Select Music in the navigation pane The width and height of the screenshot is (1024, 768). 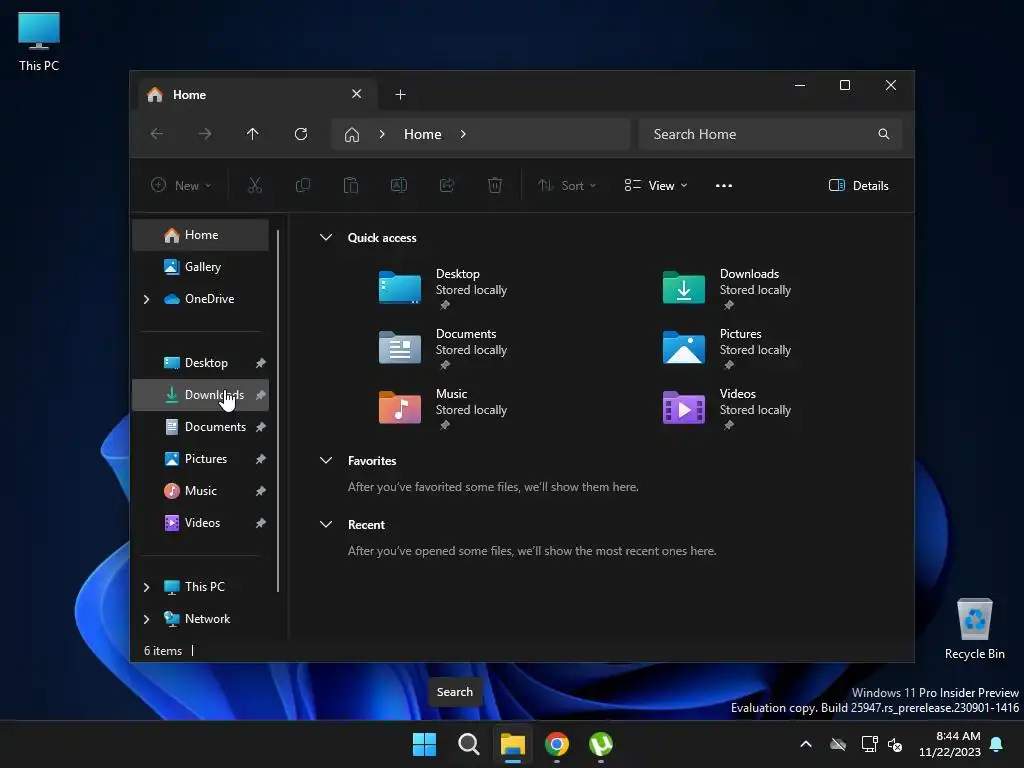pos(200,491)
